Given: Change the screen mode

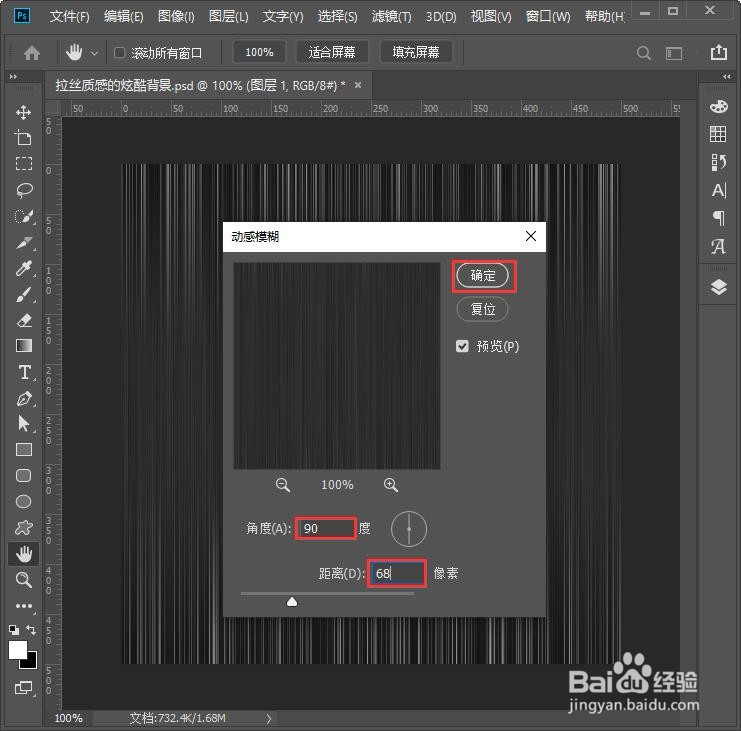Looking at the screenshot, I should [24, 688].
